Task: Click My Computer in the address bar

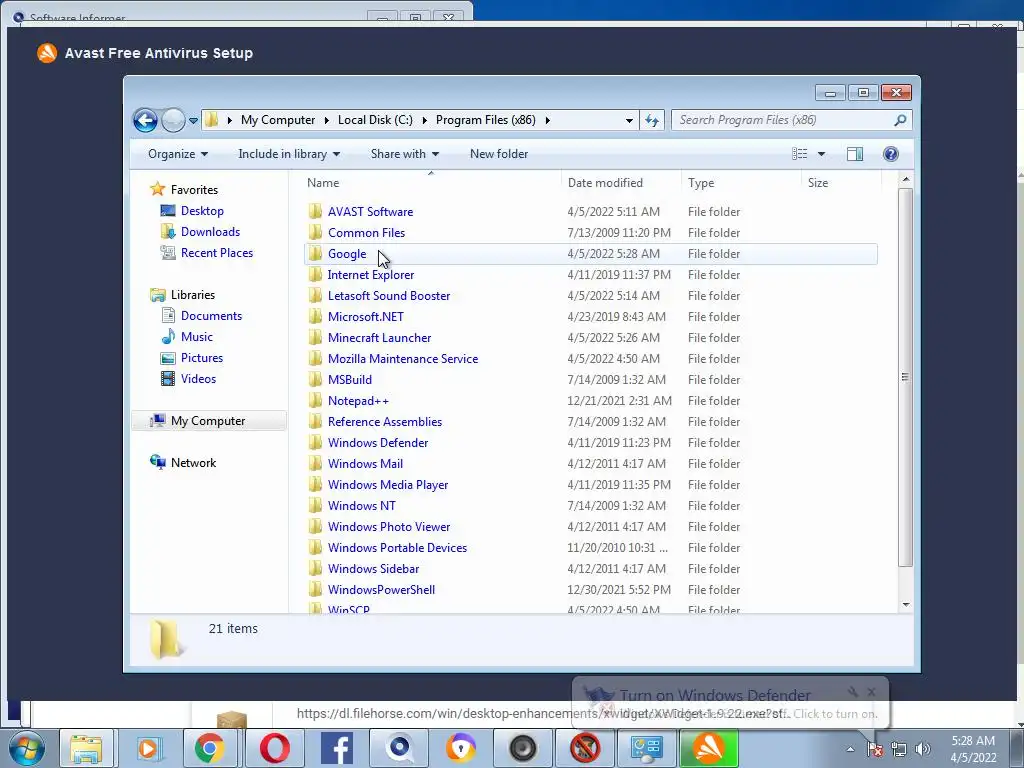Action: (278, 120)
